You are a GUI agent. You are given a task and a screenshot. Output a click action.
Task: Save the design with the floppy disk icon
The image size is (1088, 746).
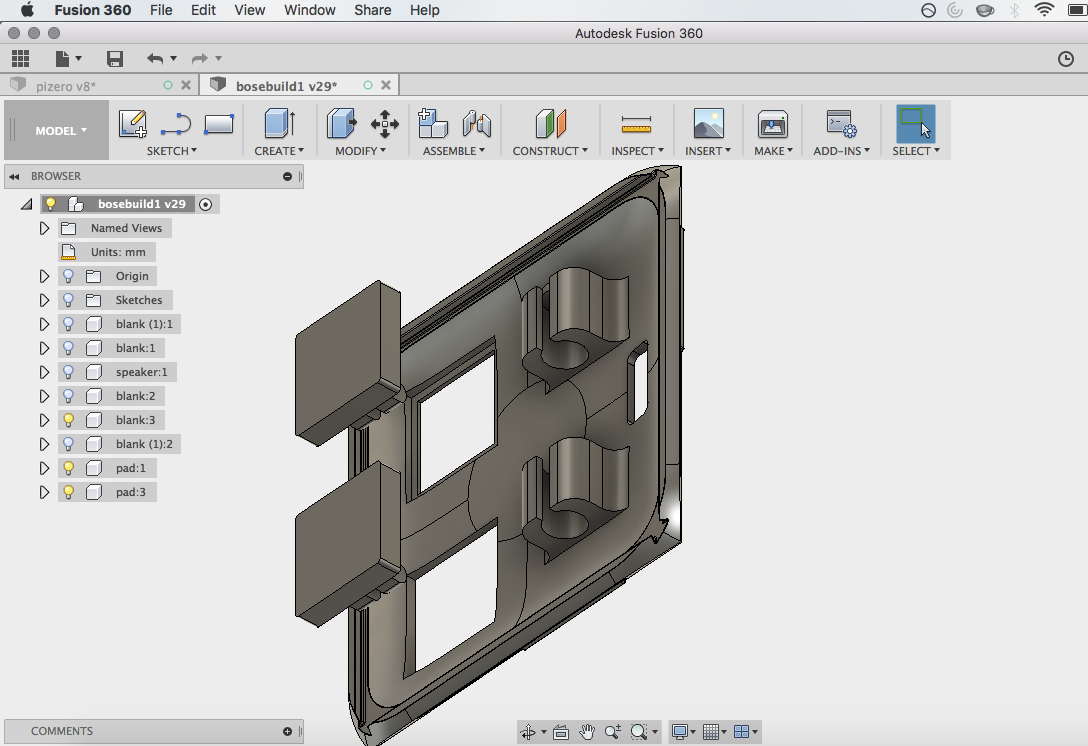pyautogui.click(x=114, y=59)
